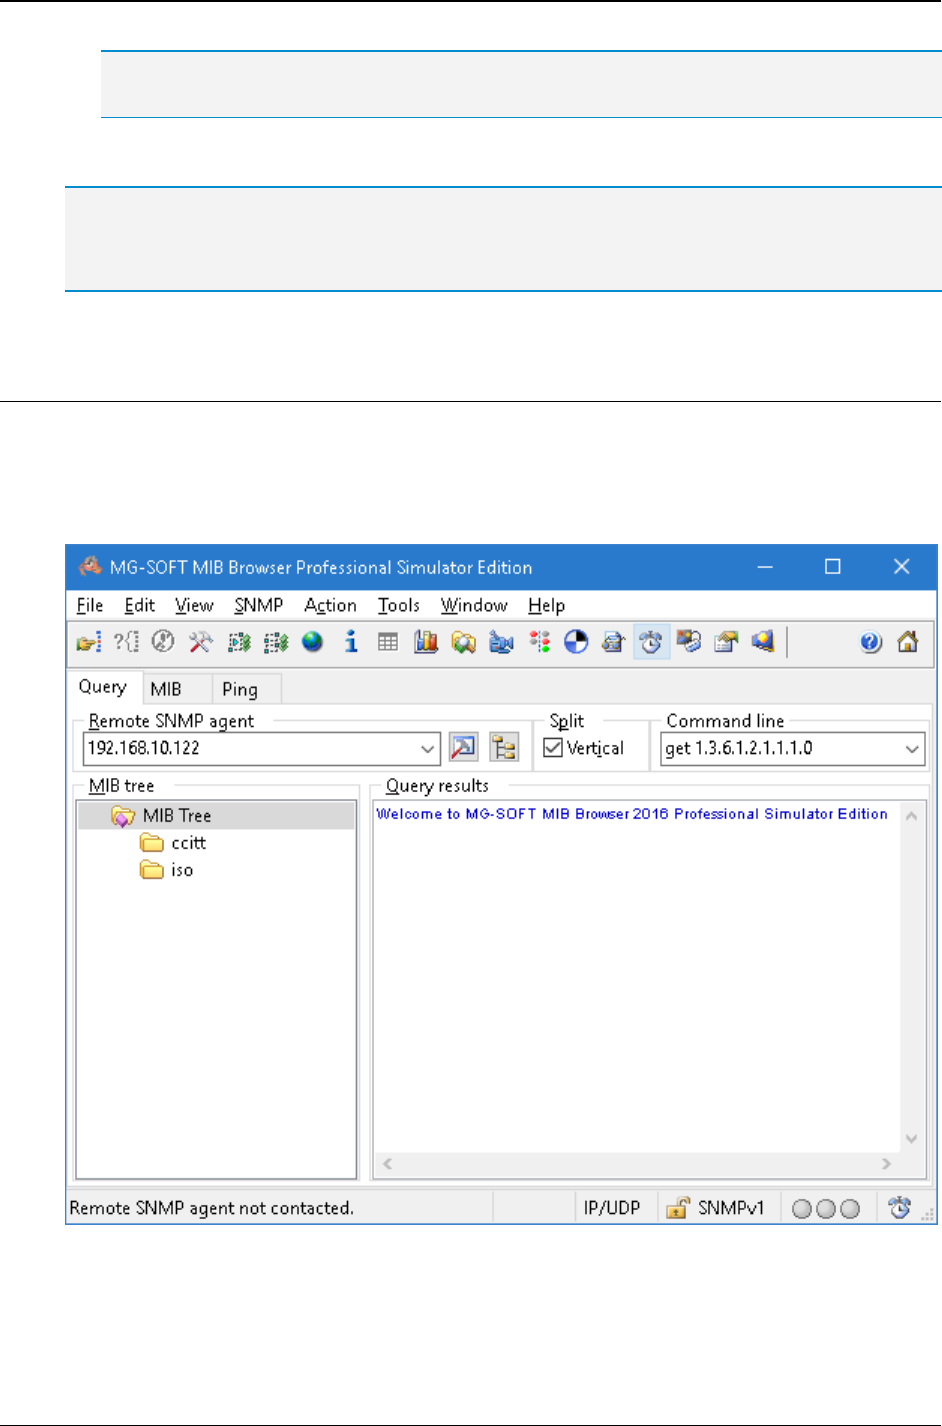Open the Window menu

(474, 605)
